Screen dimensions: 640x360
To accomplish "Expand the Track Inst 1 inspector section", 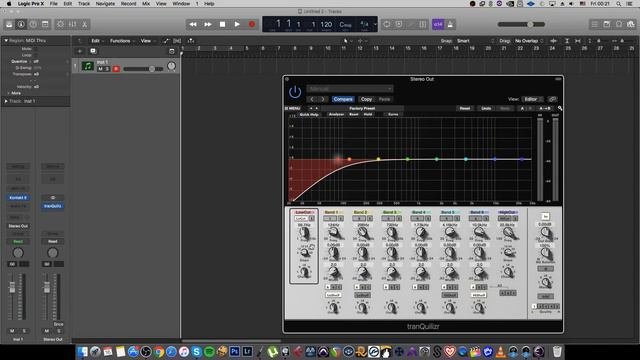I will point(6,101).
